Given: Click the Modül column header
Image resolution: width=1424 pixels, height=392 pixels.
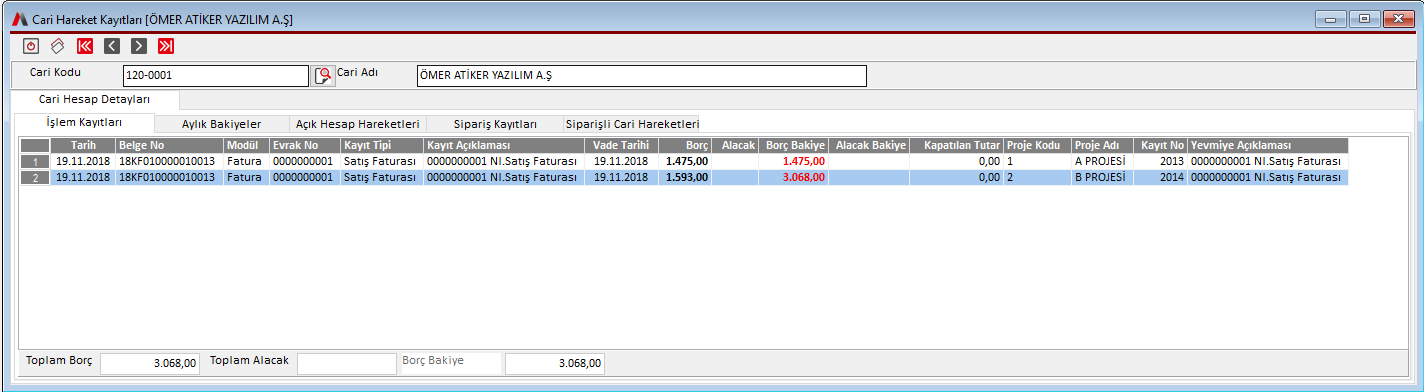Looking at the screenshot, I should (x=246, y=145).
